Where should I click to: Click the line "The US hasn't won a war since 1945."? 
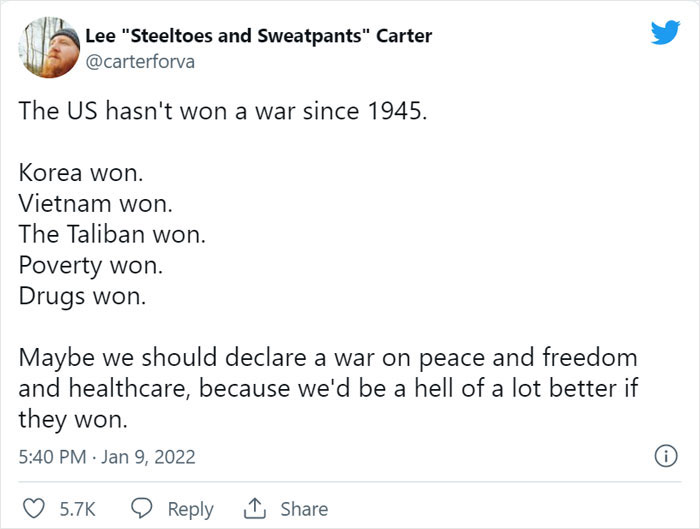pyautogui.click(x=223, y=110)
